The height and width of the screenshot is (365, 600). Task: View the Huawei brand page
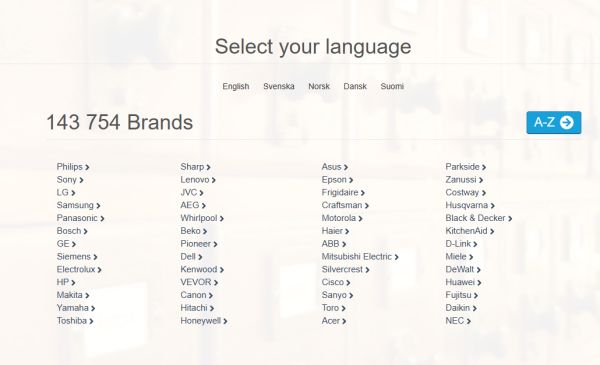pyautogui.click(x=463, y=282)
